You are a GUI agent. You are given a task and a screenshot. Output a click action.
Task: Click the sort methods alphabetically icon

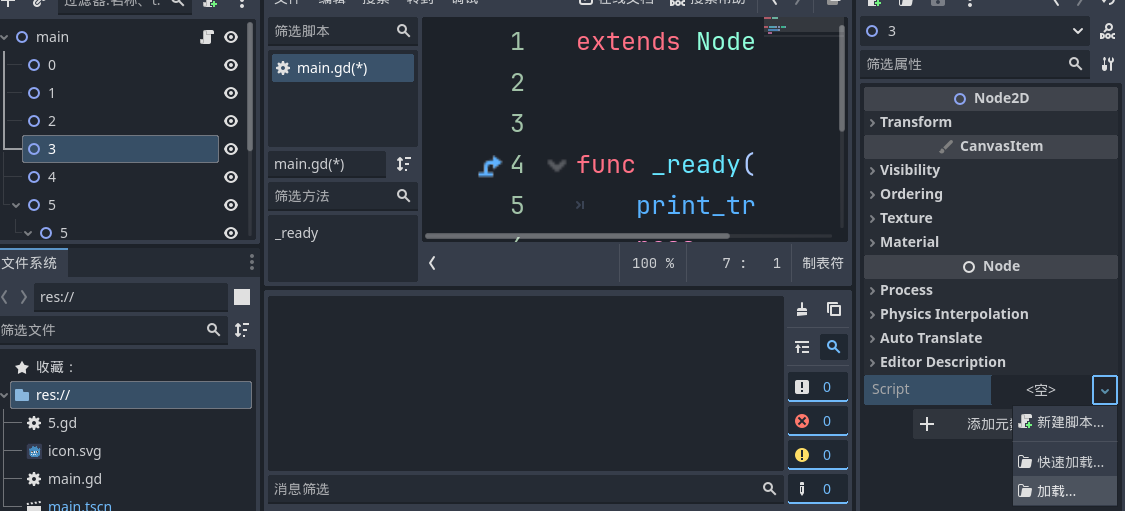[x=403, y=164]
